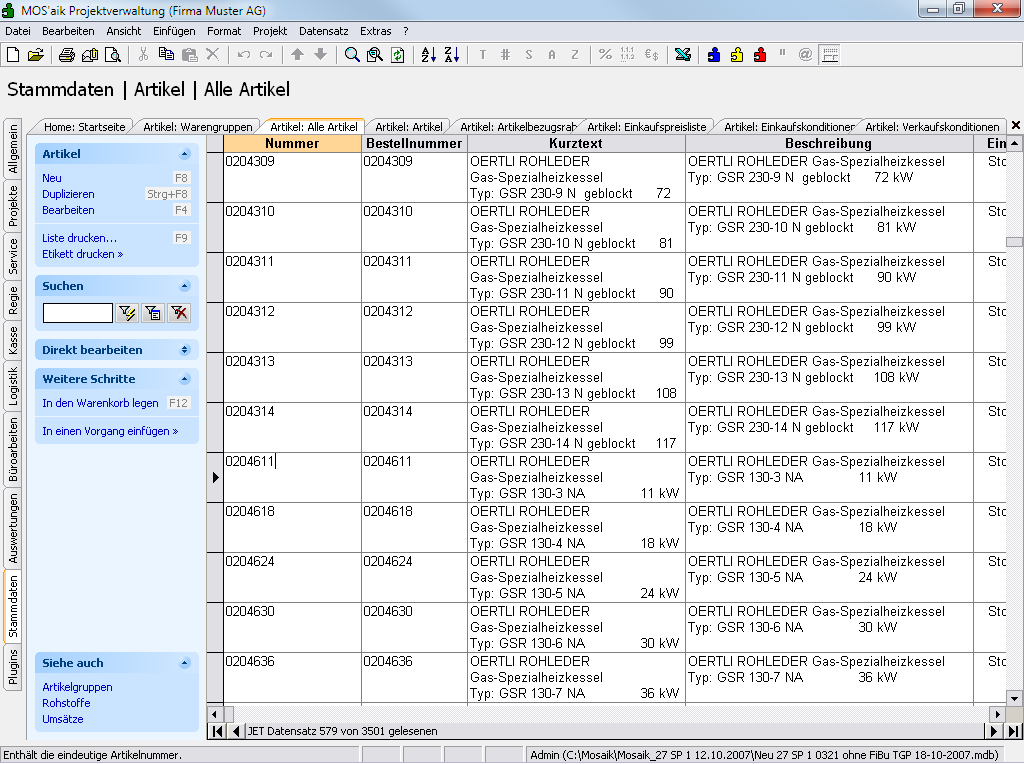Click the blue puzzle piece icon
This screenshot has height=764, width=1024.
coord(714,55)
